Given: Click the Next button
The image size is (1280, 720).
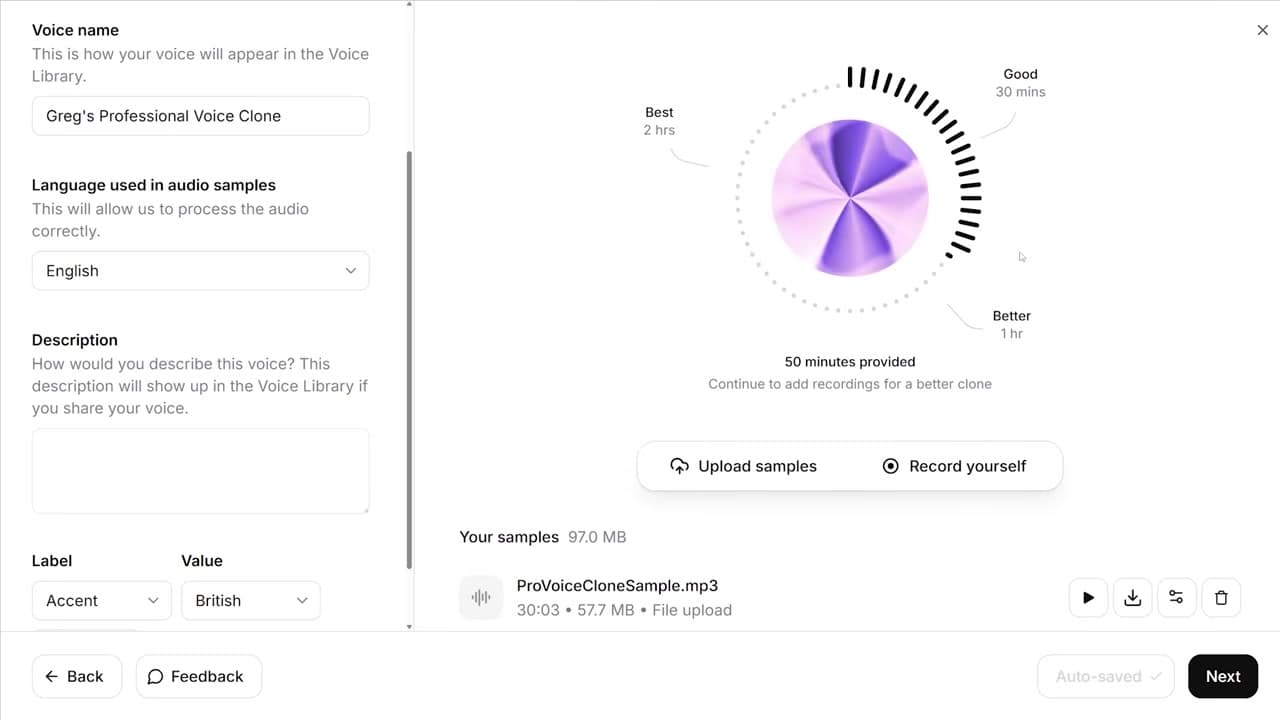Looking at the screenshot, I should 1223,677.
